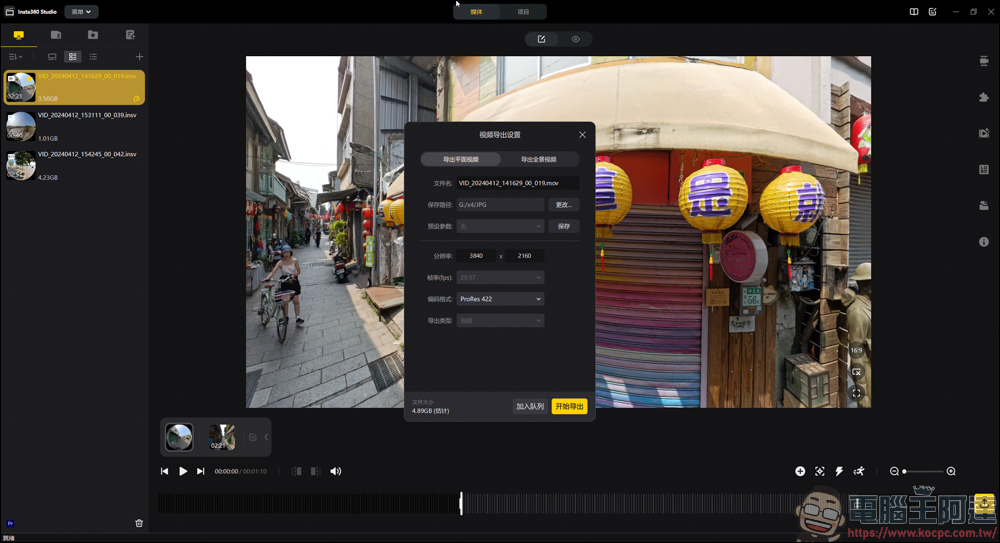
Task: Switch to the 项目 tab
Action: (523, 11)
